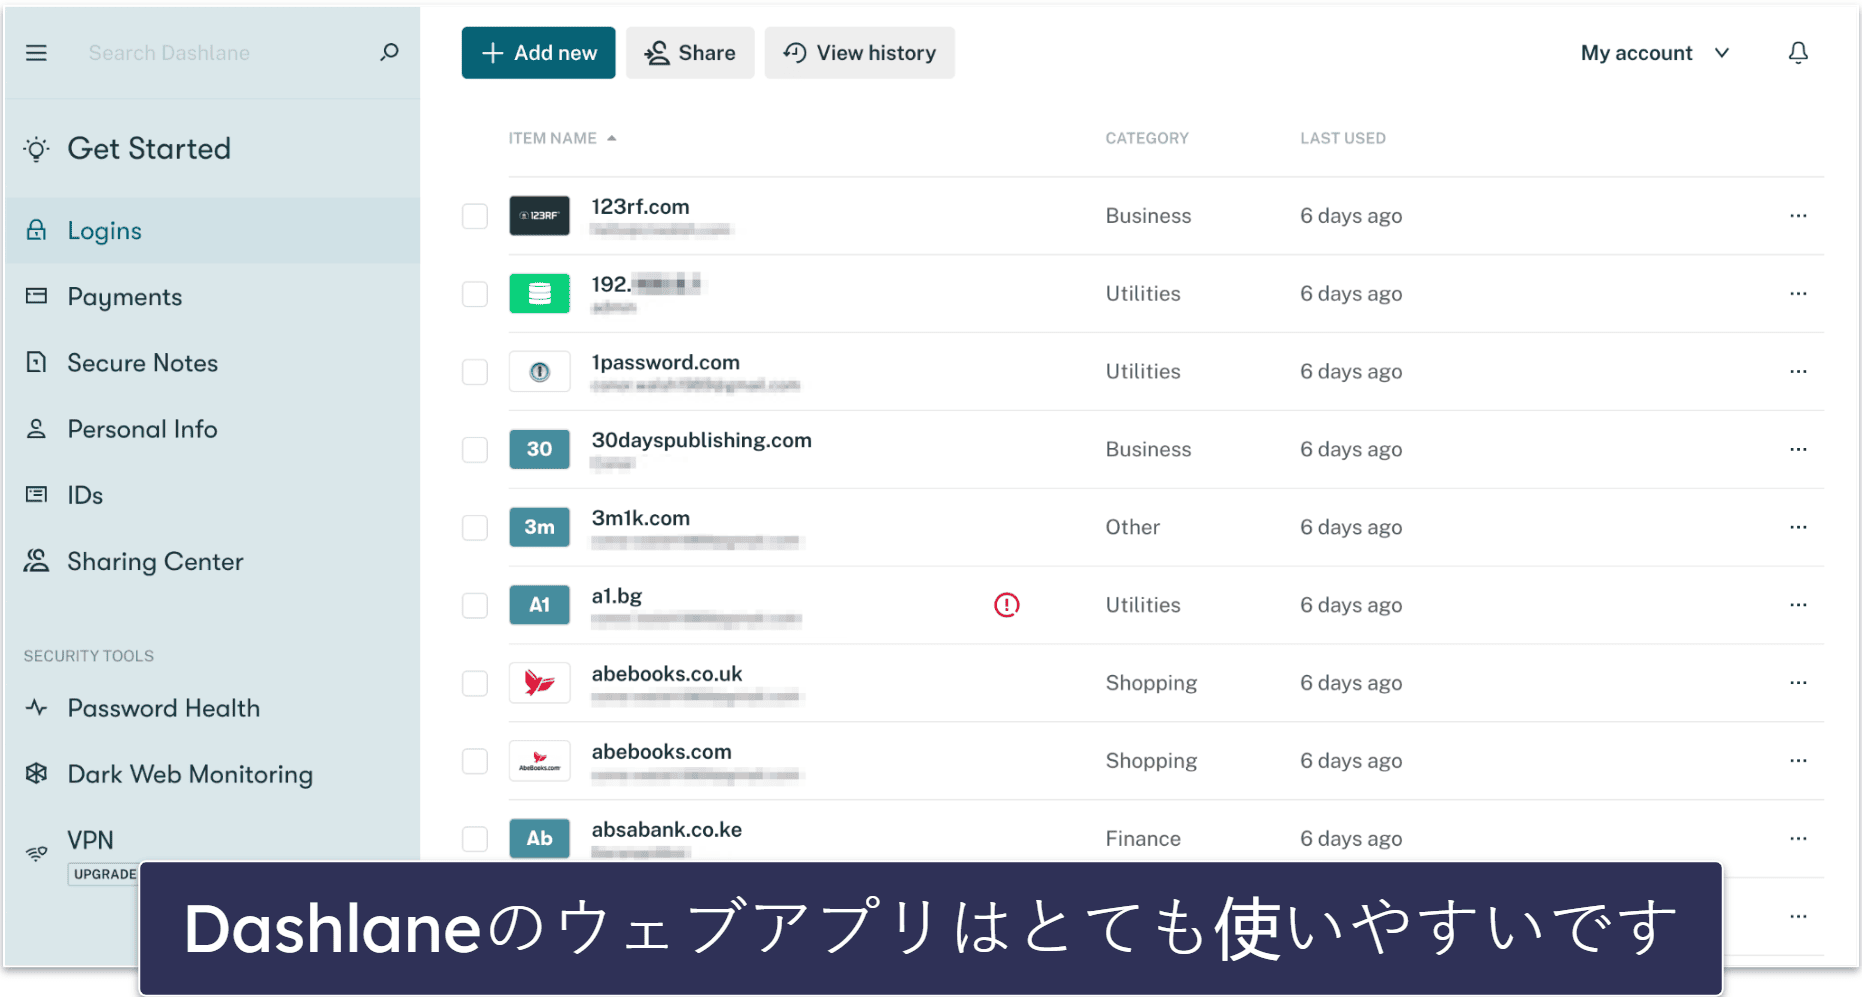Click the abebooks.co.uk red bird logo
Screen dimensions: 1862x997
539,683
